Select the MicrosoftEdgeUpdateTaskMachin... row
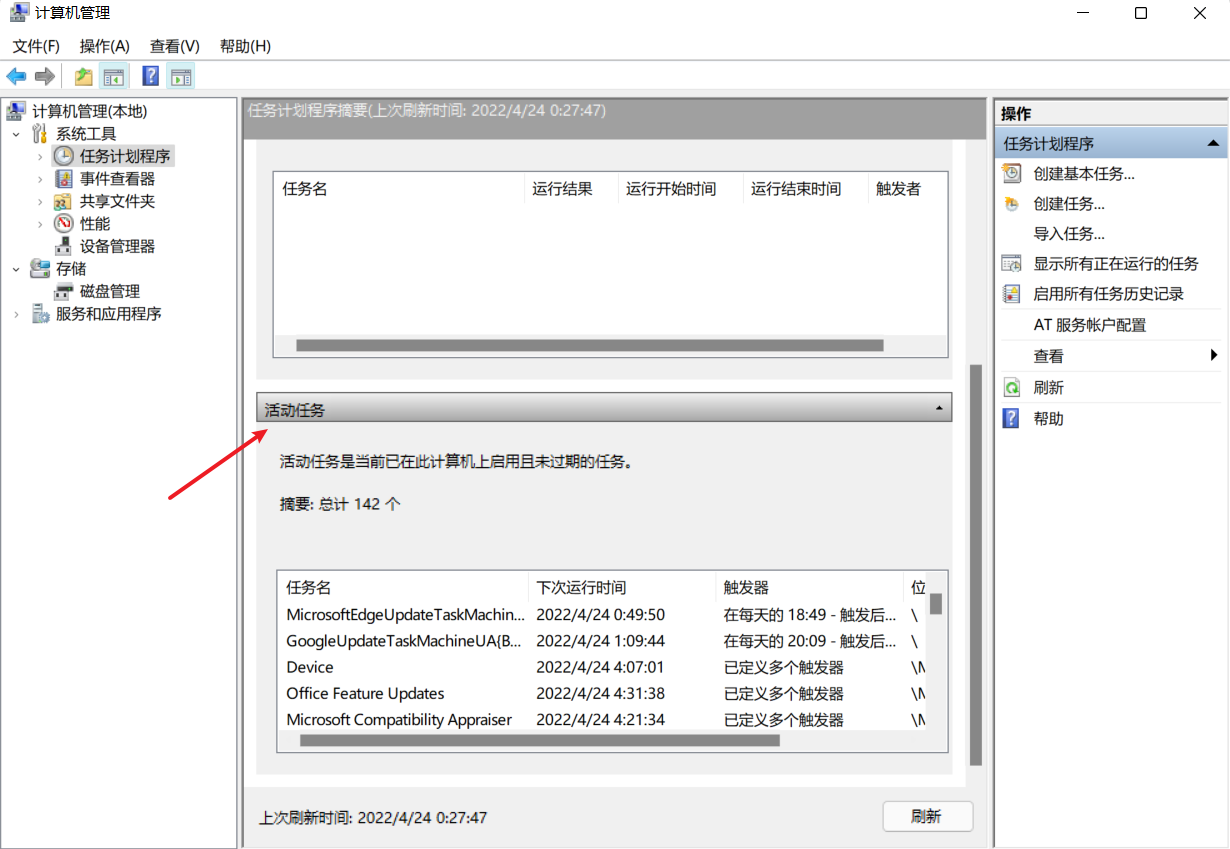This screenshot has height=849, width=1230. click(x=603, y=615)
